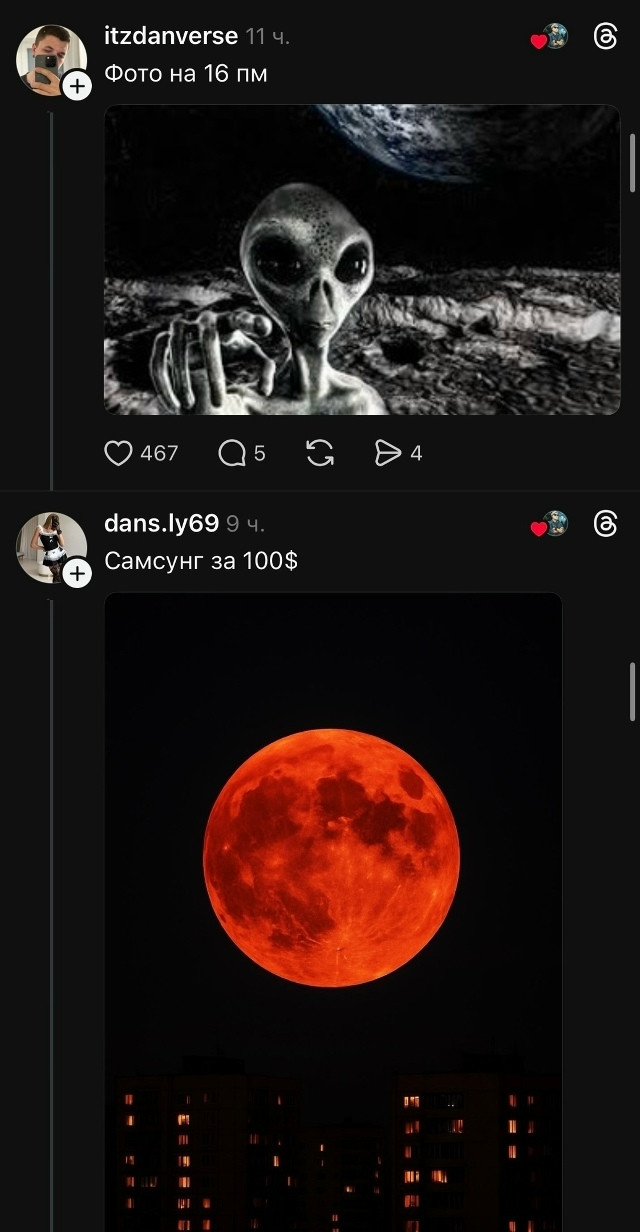Image resolution: width=640 pixels, height=1232 pixels.
Task: Open the "11 ч." timestamp on the first post
Action: pyautogui.click(x=268, y=37)
